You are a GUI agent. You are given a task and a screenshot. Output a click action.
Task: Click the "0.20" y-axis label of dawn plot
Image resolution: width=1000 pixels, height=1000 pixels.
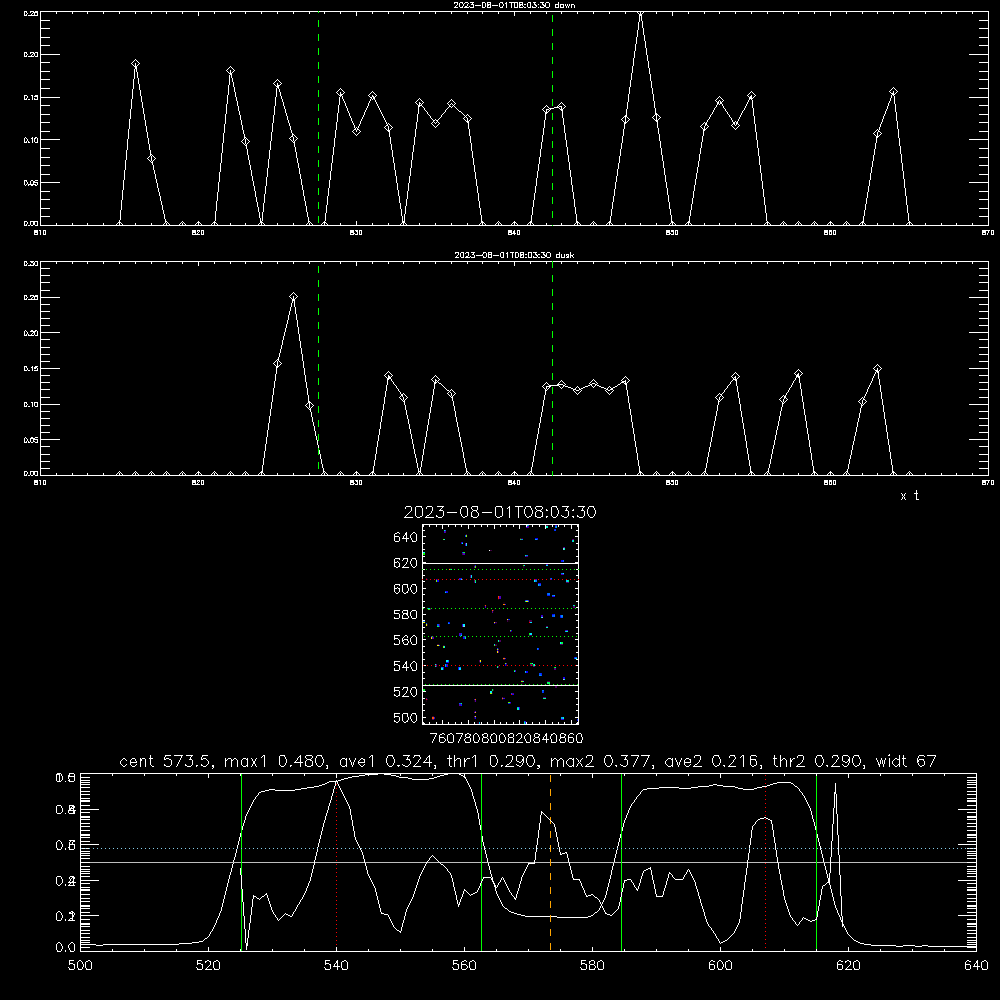(x=31, y=55)
